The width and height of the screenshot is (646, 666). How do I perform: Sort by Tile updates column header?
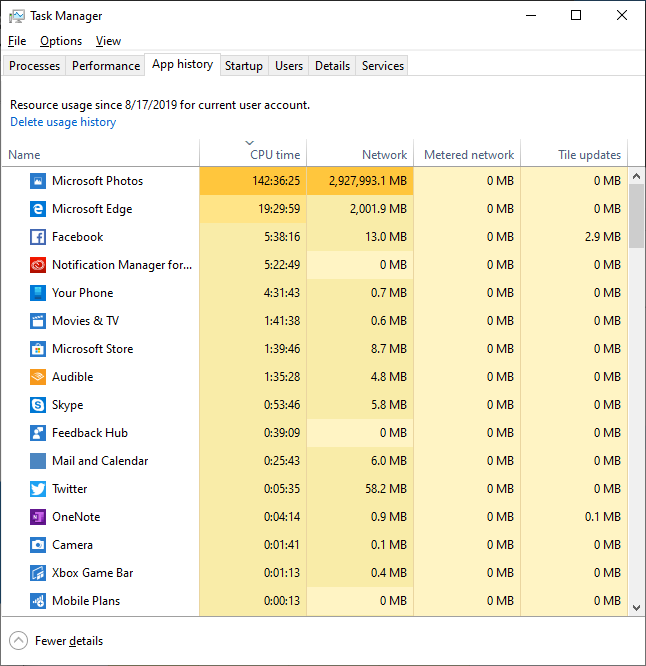[574, 153]
